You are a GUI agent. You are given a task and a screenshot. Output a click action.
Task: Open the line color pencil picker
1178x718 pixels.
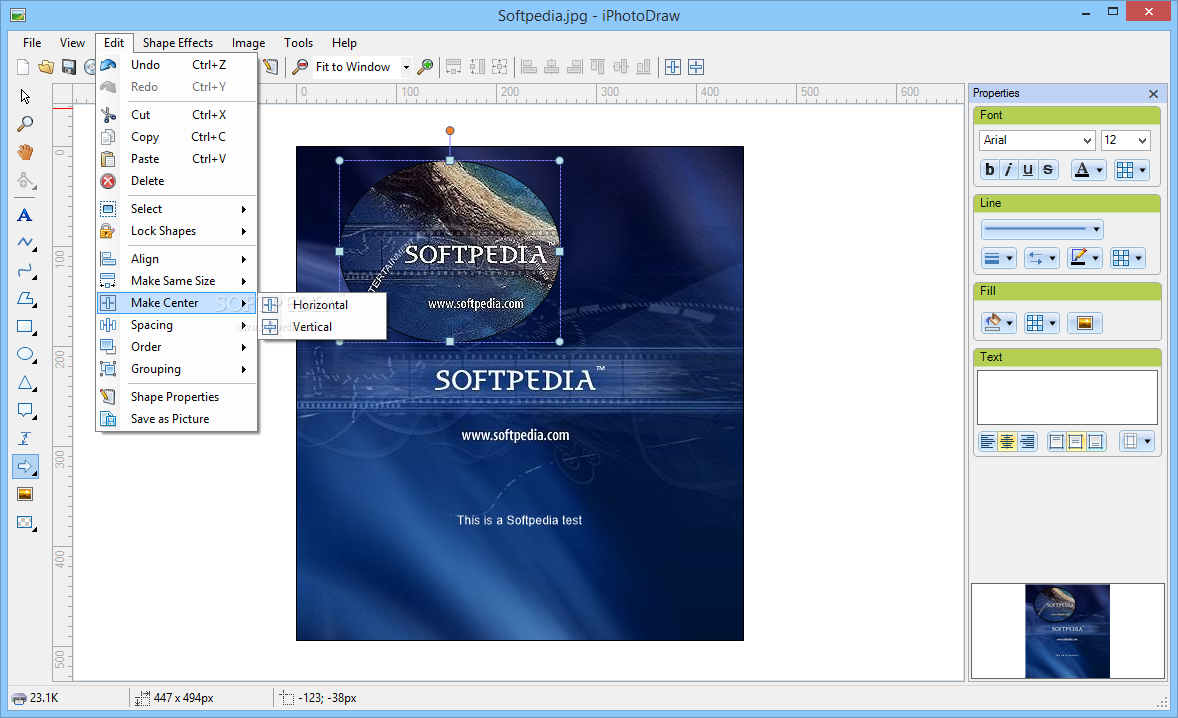1085,258
